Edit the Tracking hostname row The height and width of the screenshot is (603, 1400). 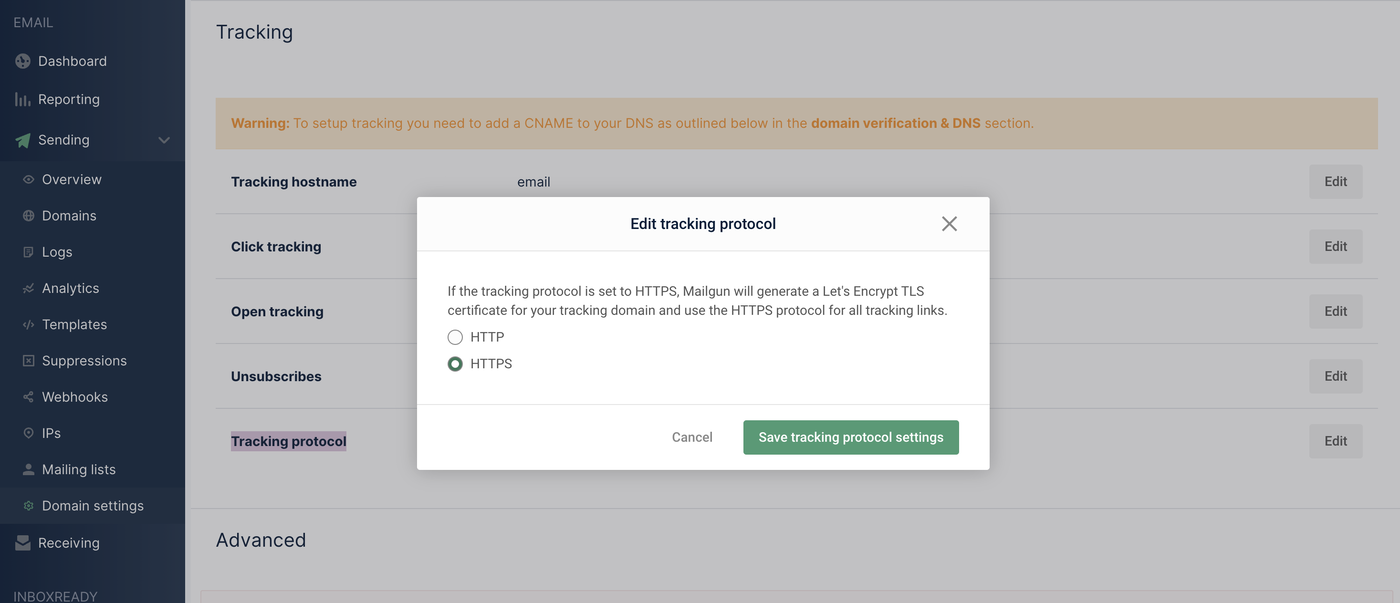coord(1335,182)
